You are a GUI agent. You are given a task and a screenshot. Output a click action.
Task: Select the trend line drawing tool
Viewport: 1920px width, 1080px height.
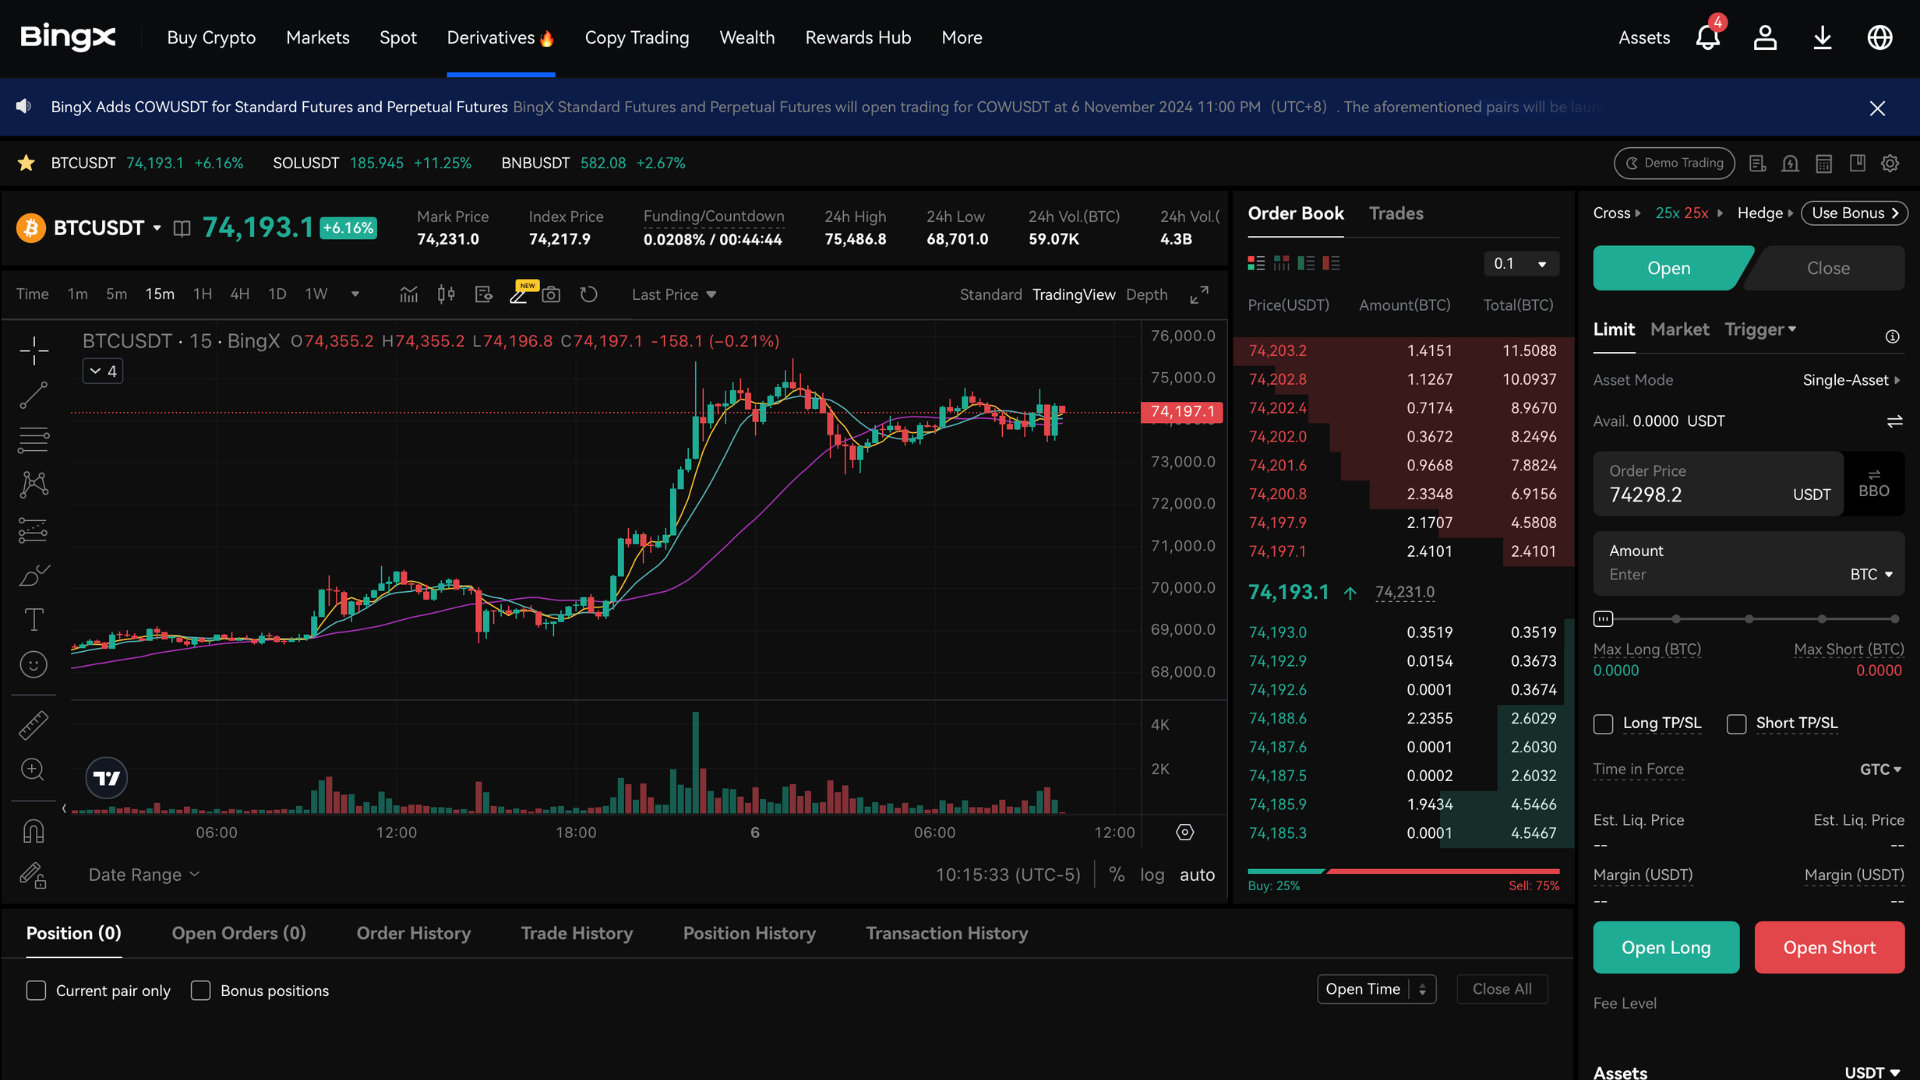(x=33, y=395)
